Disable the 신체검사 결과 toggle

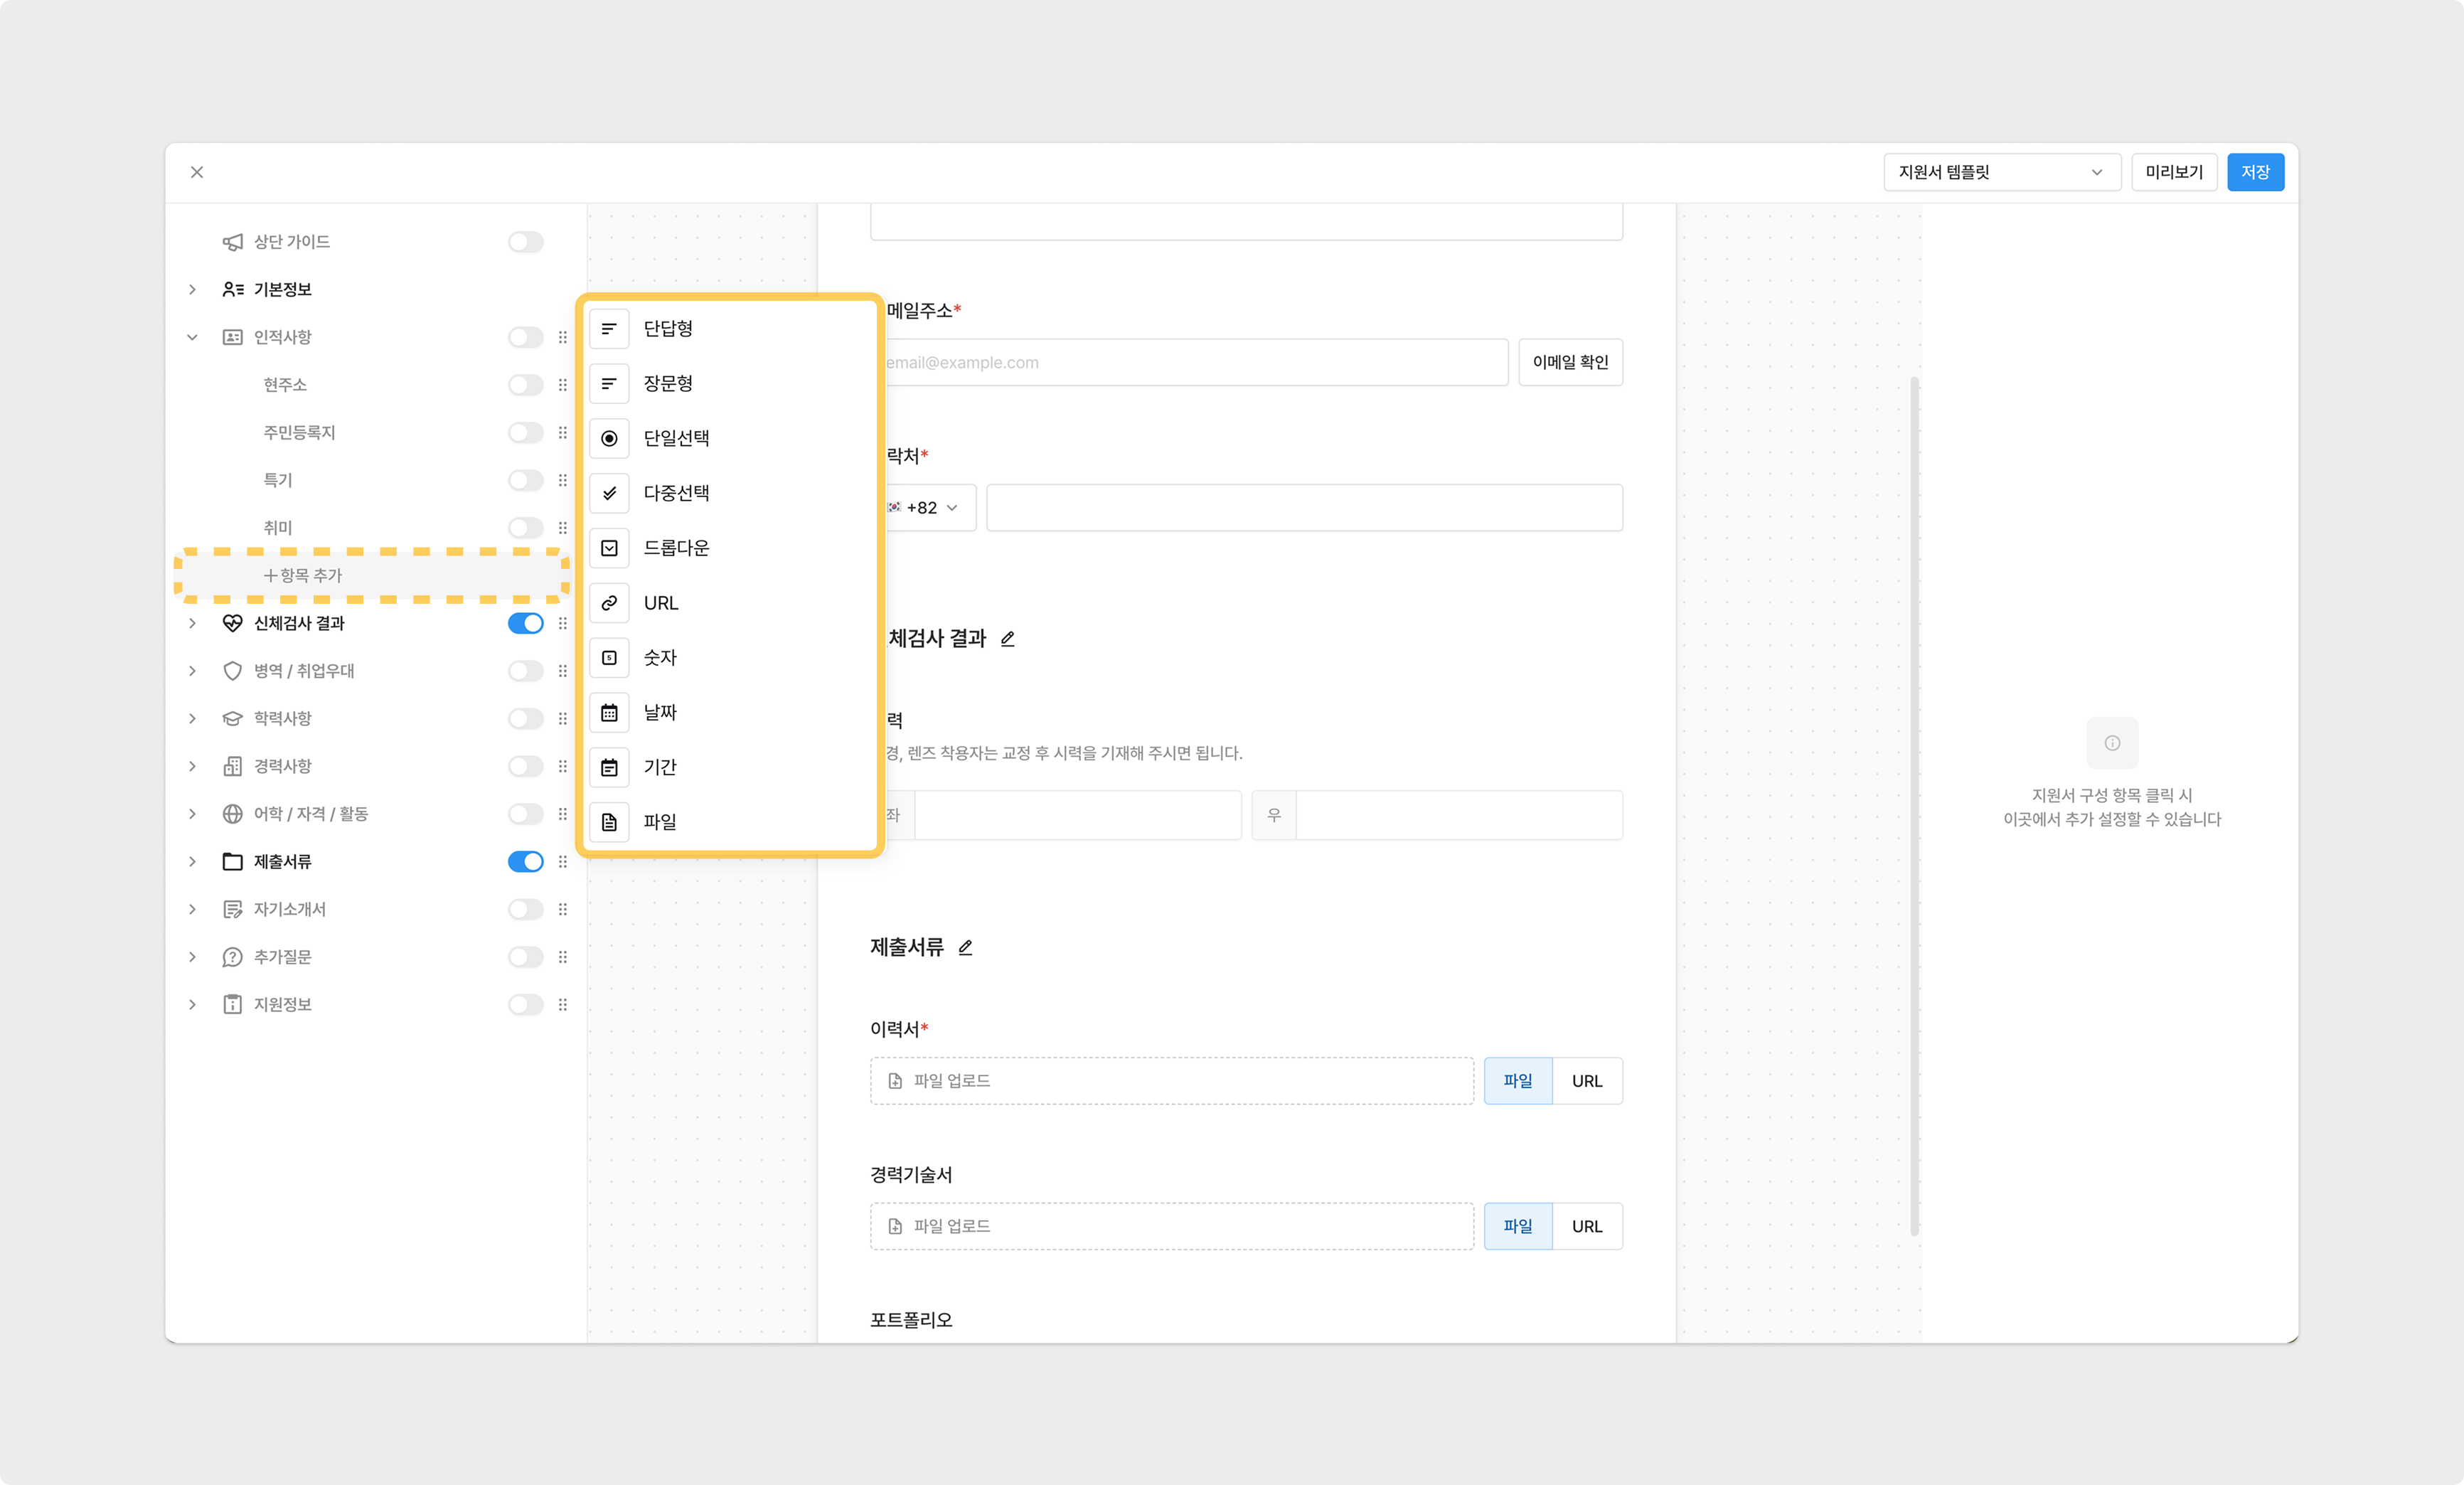pyautogui.click(x=525, y=623)
